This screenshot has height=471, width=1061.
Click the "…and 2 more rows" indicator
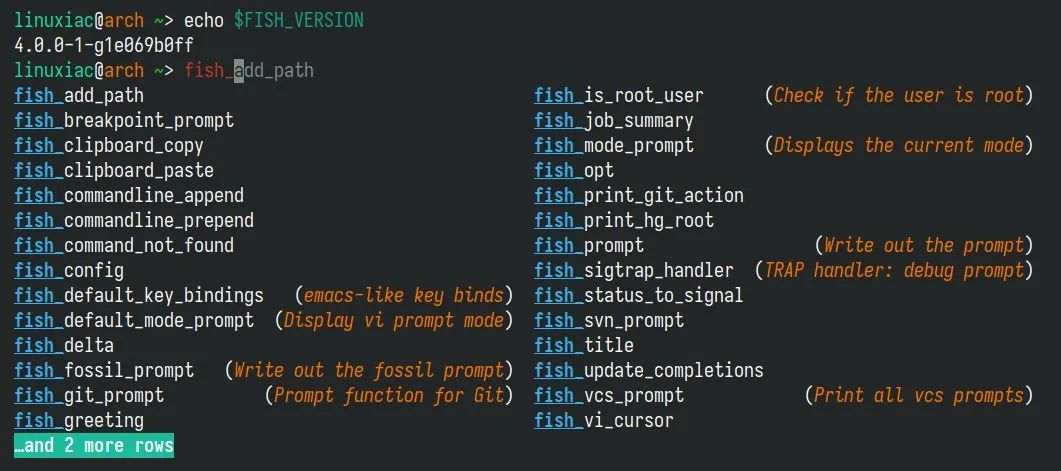[94, 445]
